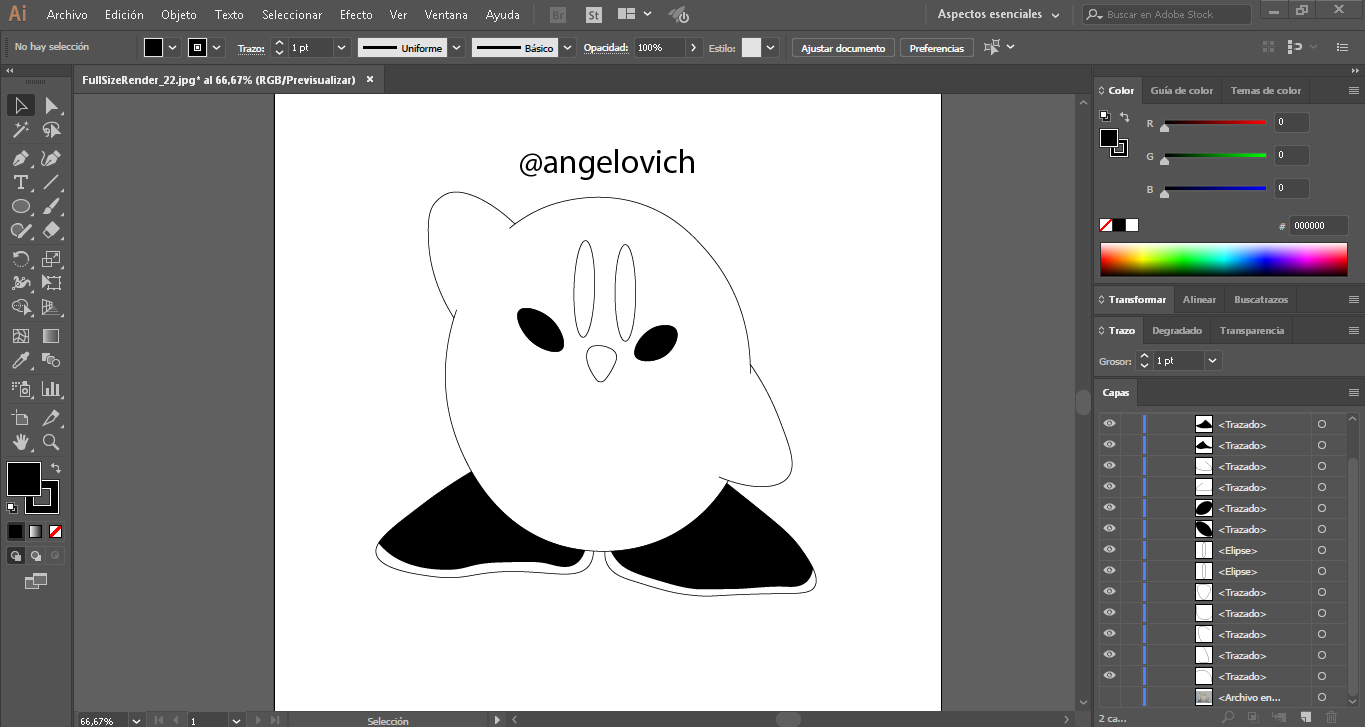Click the hex color field 000000
Screen dimensions: 1365x727
pyautogui.click(x=1319, y=226)
